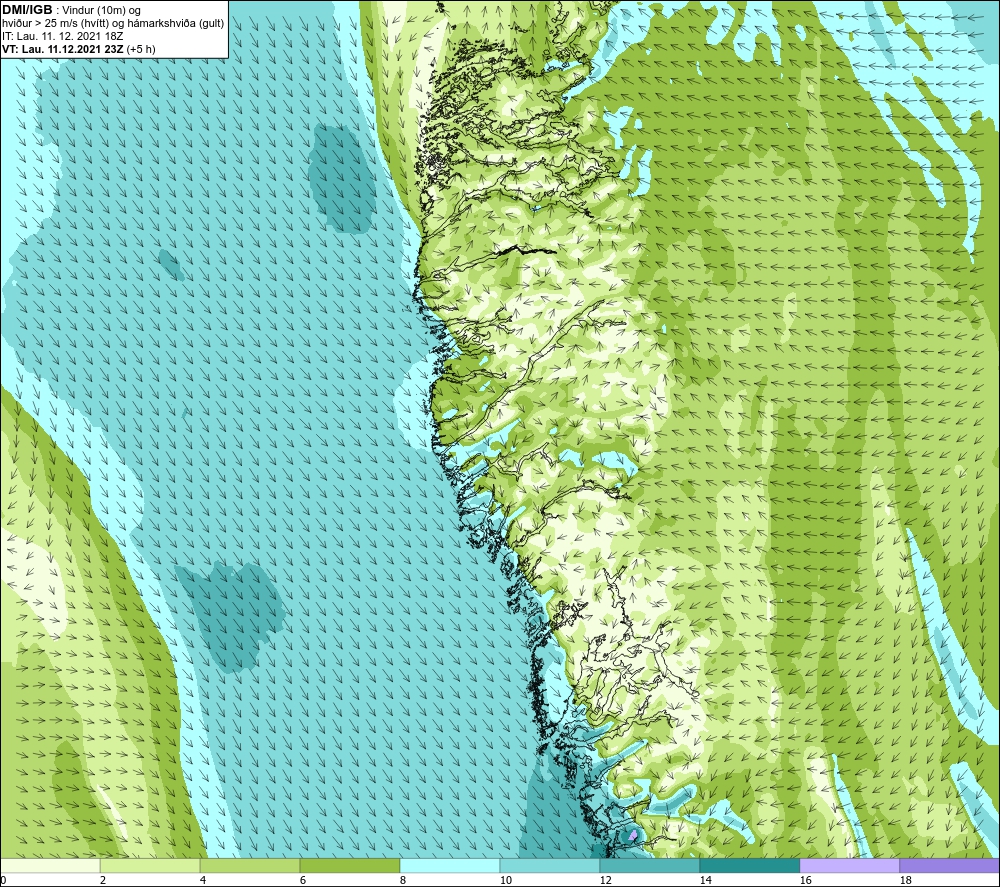Click the light green 2–4 m/s legend swatch
Viewport: 1000px width, 887px height.
(150, 866)
